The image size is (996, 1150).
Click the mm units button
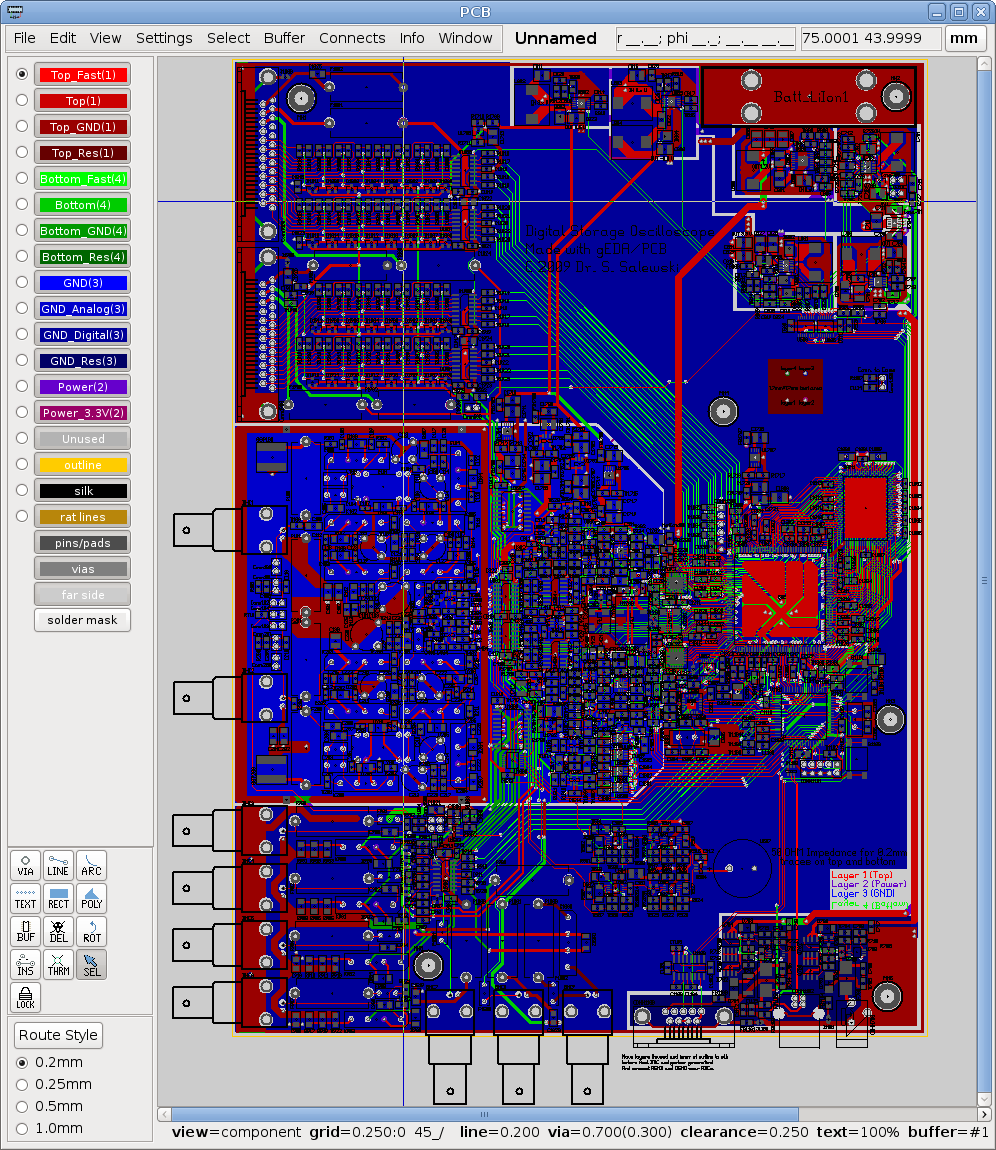point(964,38)
